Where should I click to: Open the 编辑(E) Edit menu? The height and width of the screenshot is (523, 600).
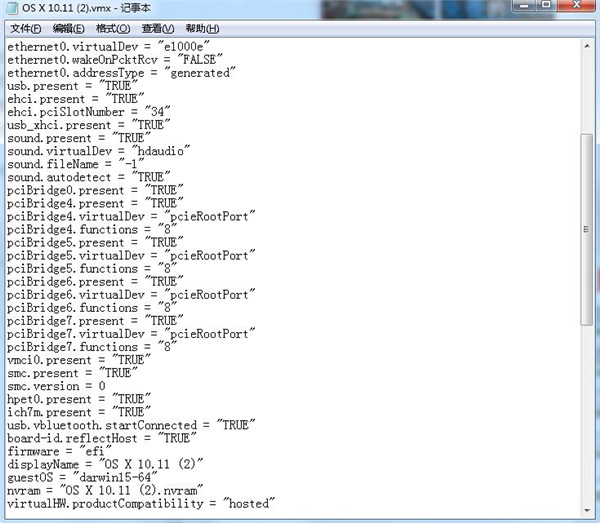pyautogui.click(x=69, y=29)
